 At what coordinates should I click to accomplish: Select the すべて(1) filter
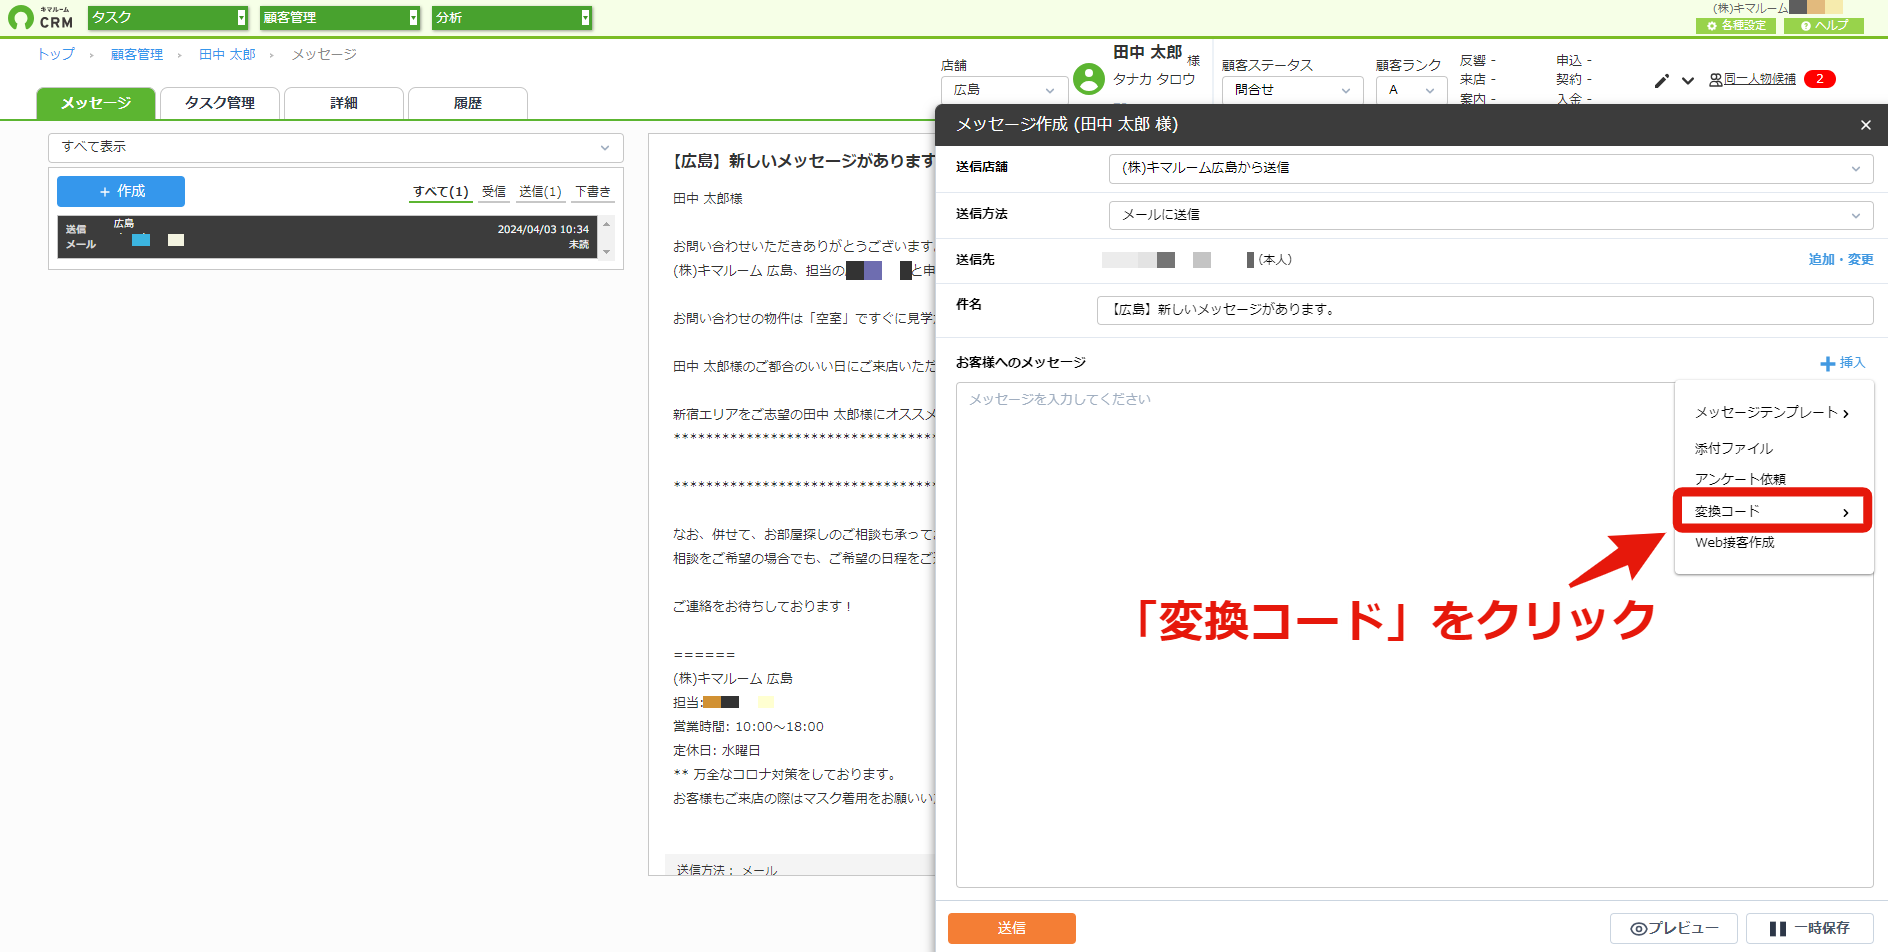click(441, 192)
